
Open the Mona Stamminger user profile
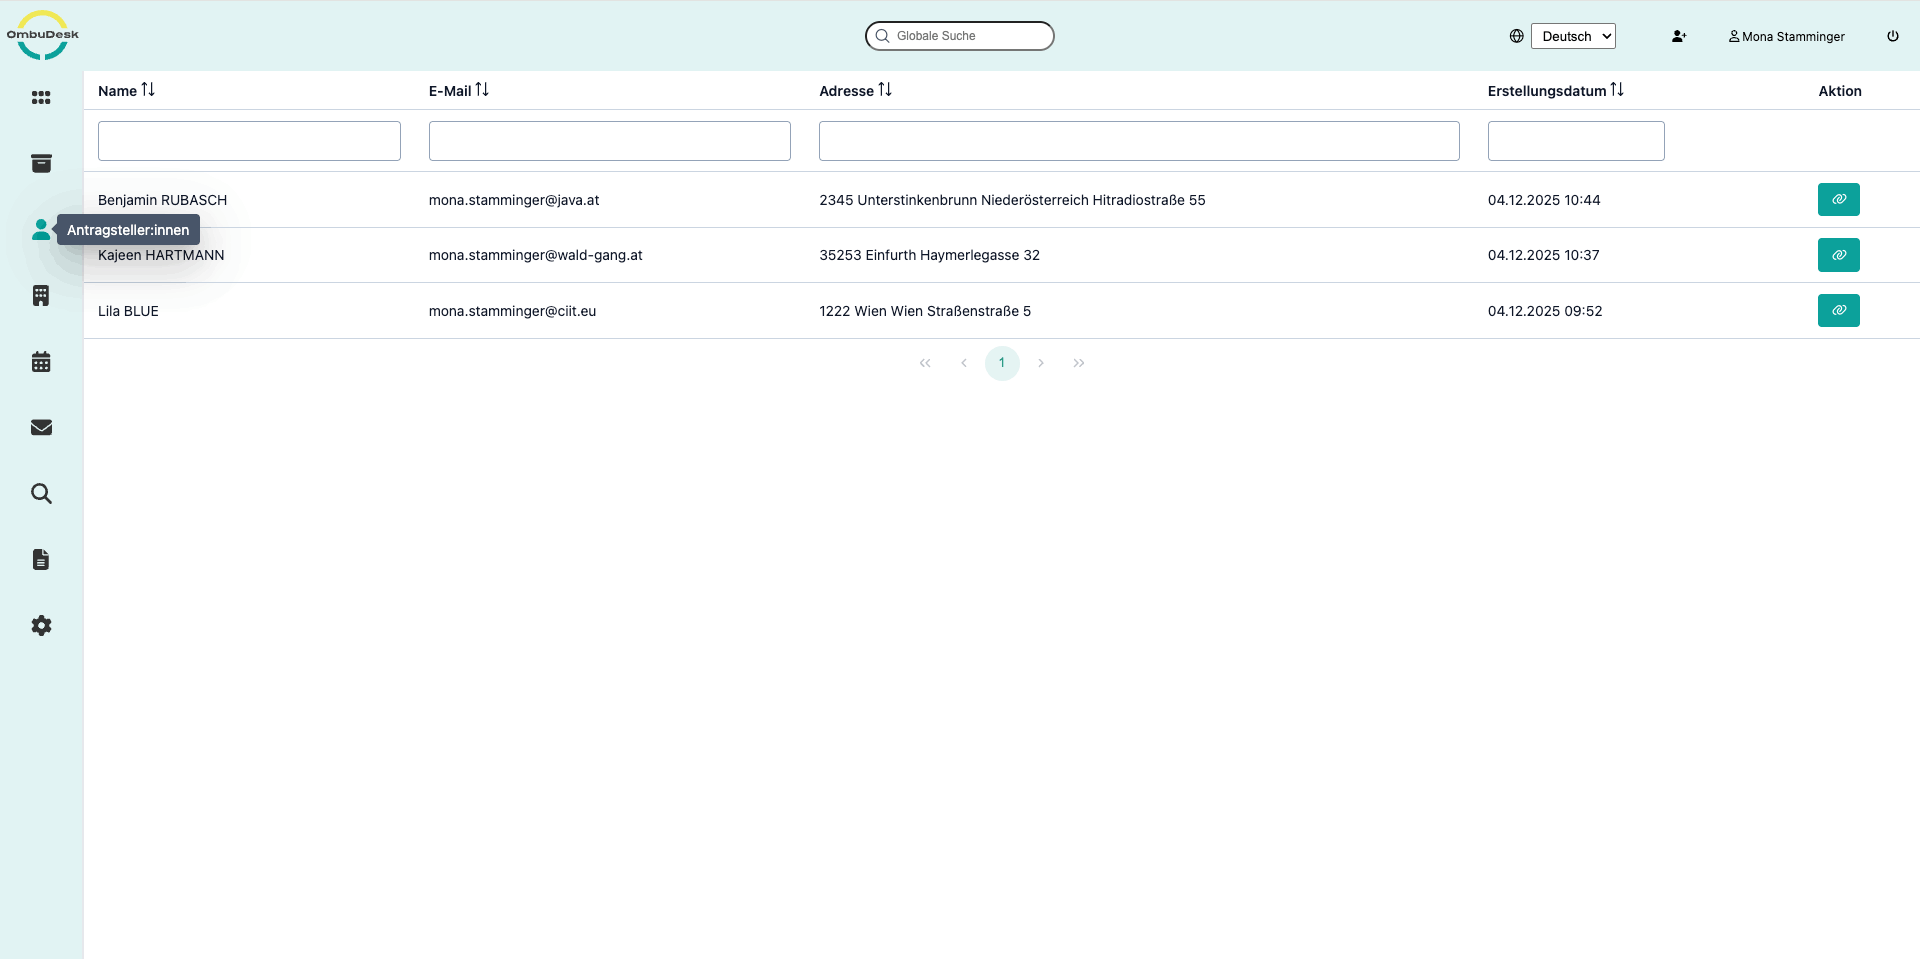point(1787,36)
